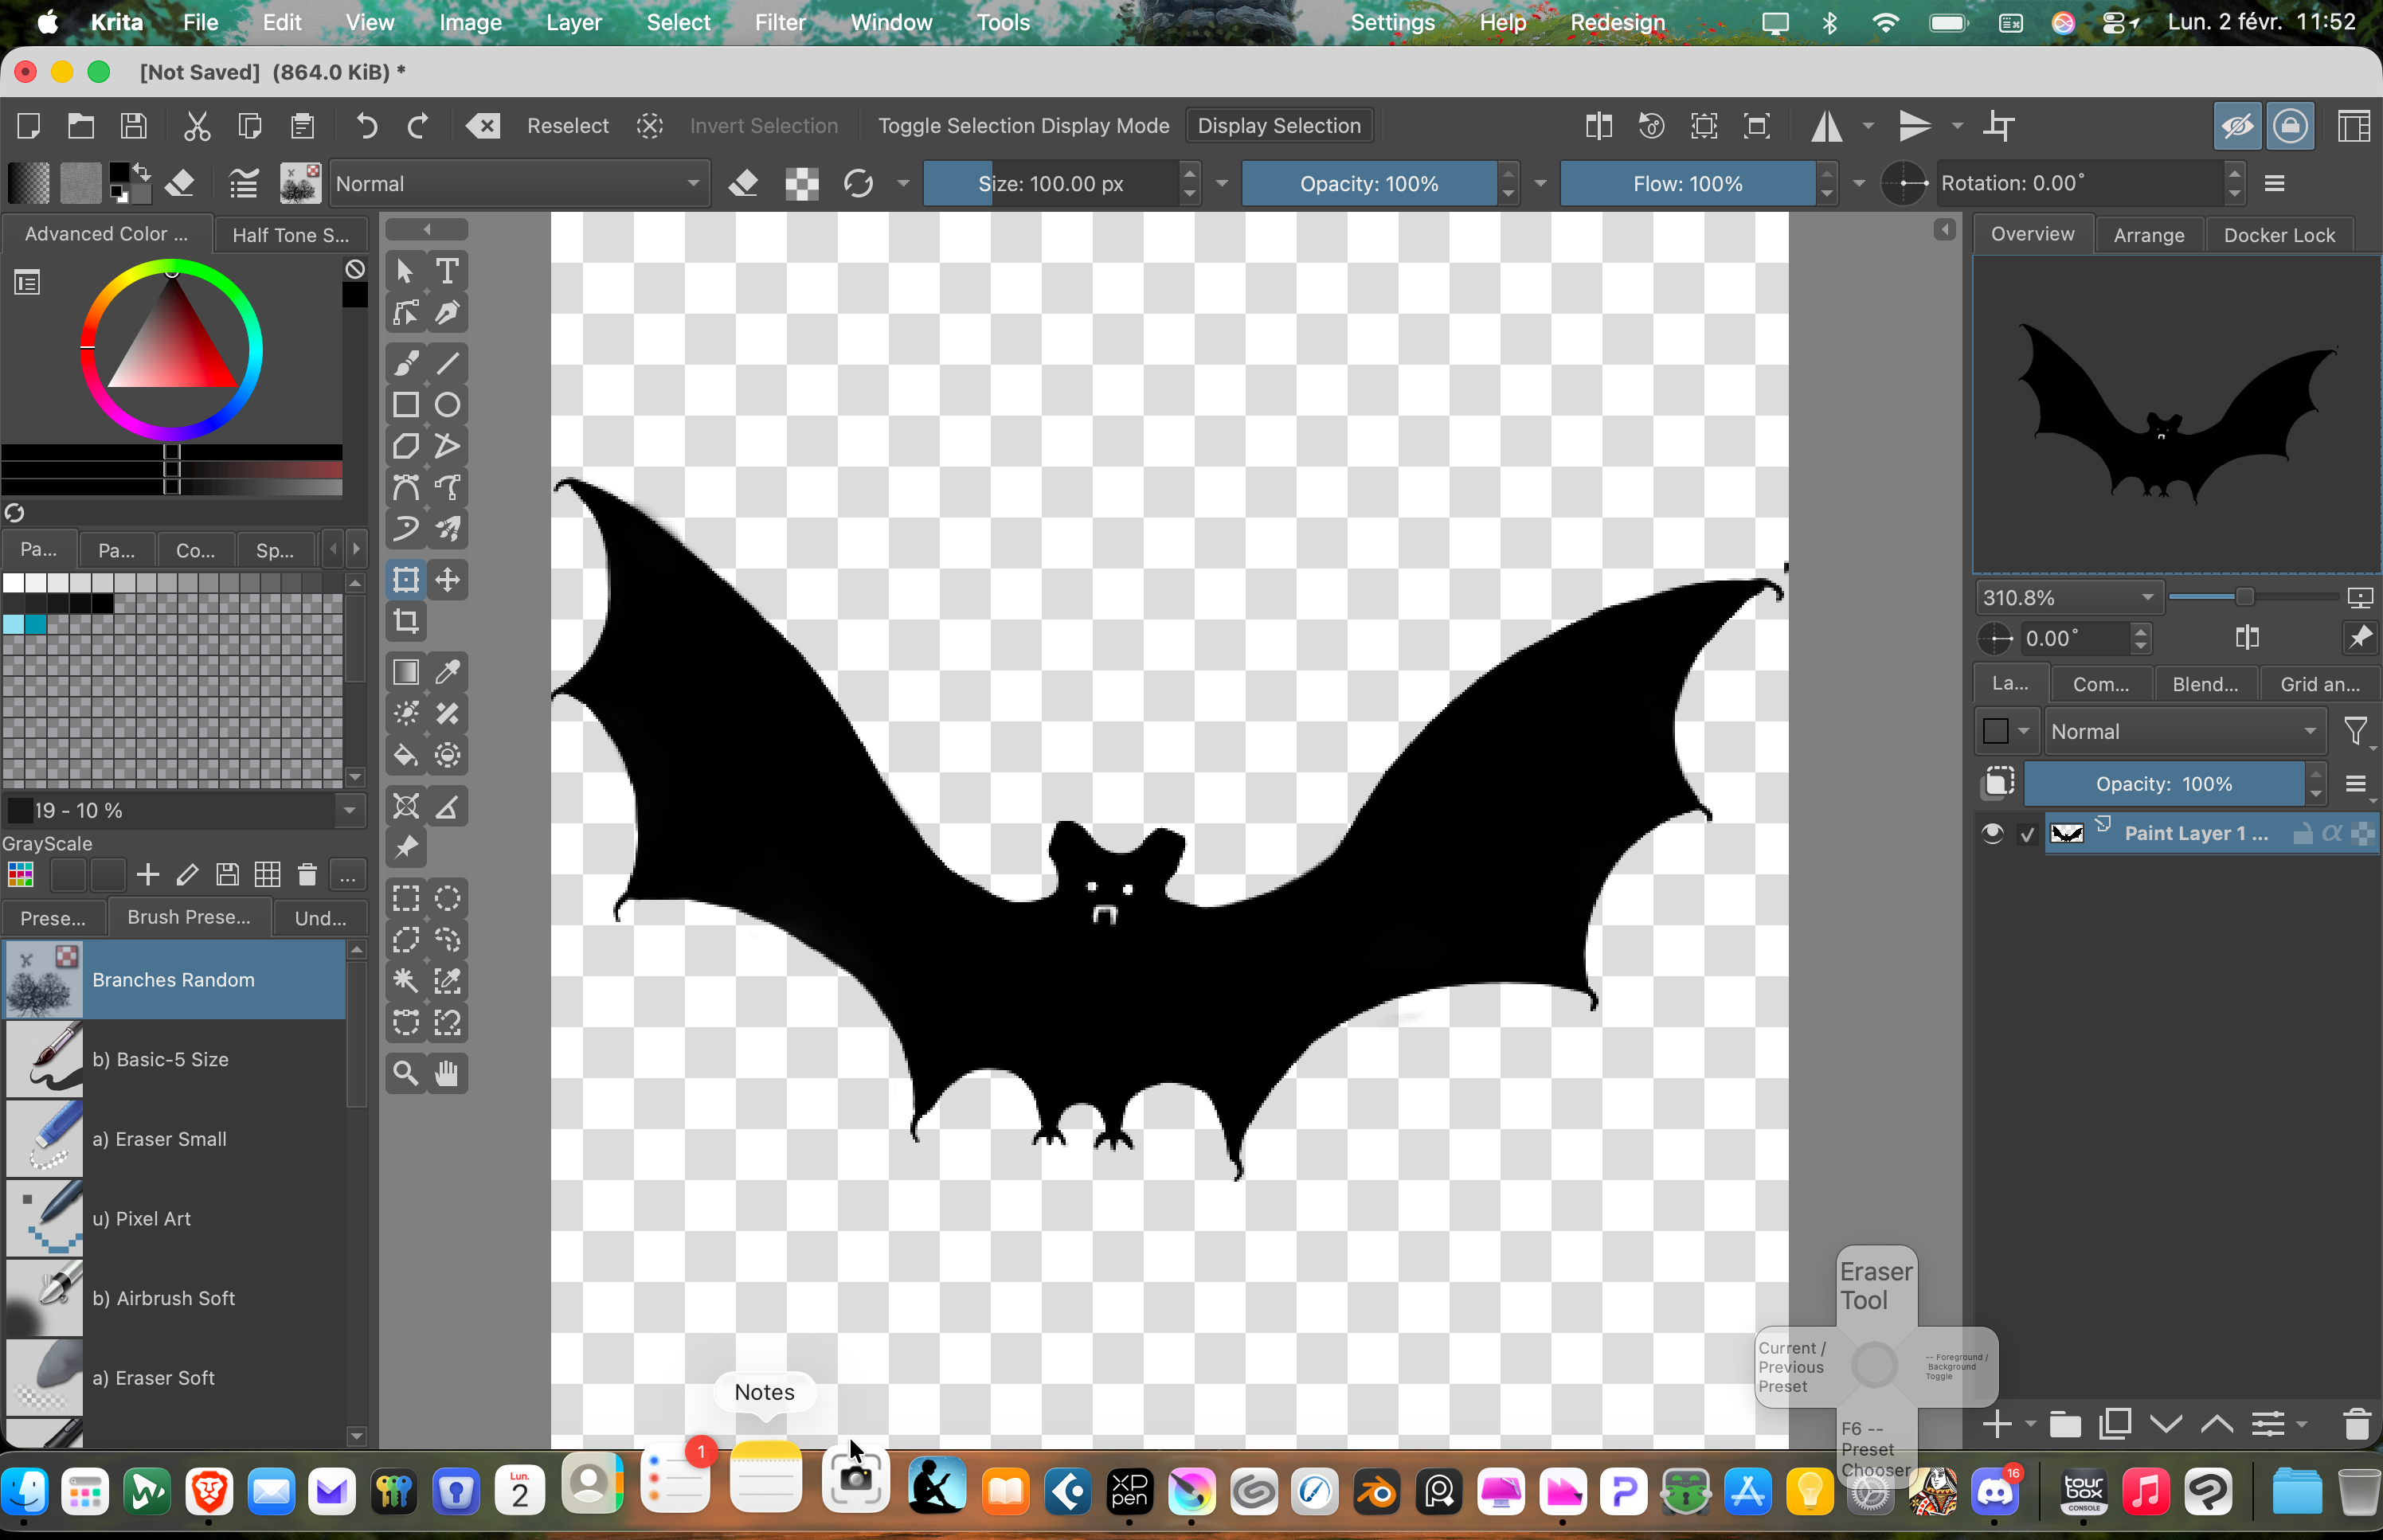Toggle eraser mode in brush toolbar
This screenshot has width=2383, height=1540.
[x=743, y=184]
